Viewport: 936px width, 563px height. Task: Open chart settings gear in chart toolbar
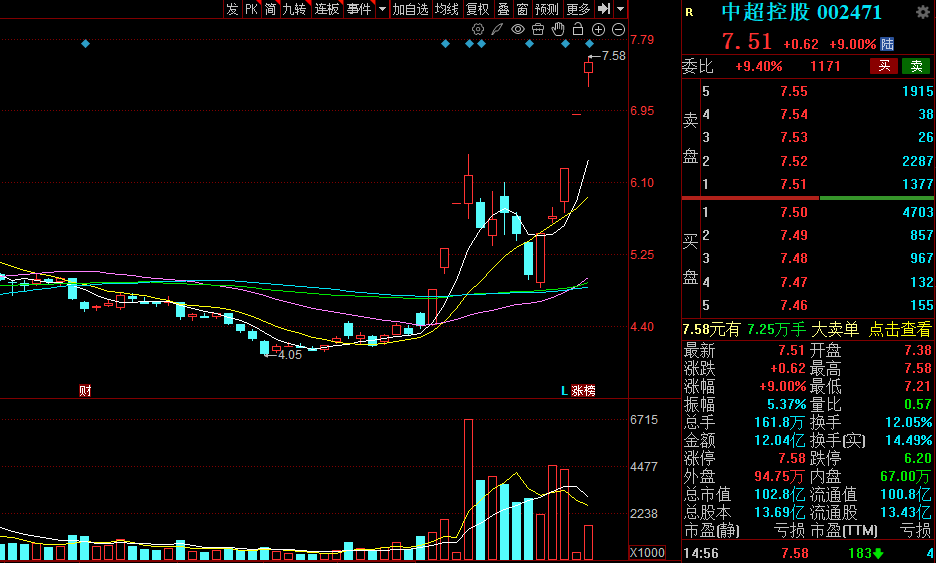(x=478, y=30)
